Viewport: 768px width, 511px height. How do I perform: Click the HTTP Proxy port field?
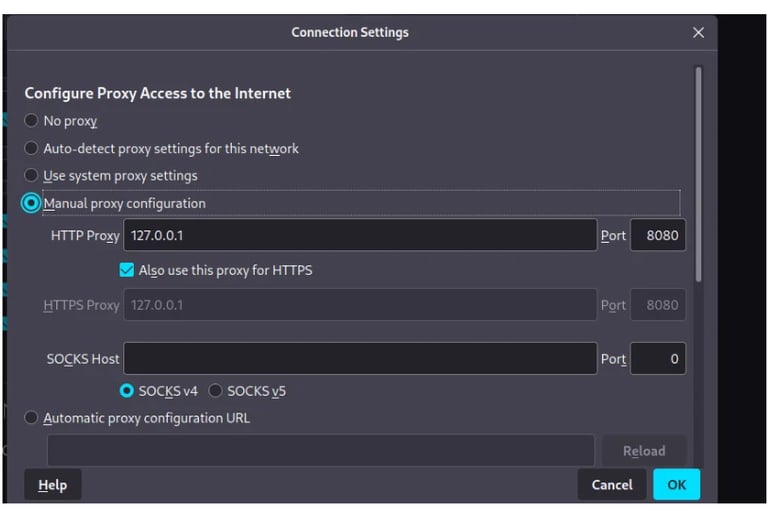click(658, 235)
